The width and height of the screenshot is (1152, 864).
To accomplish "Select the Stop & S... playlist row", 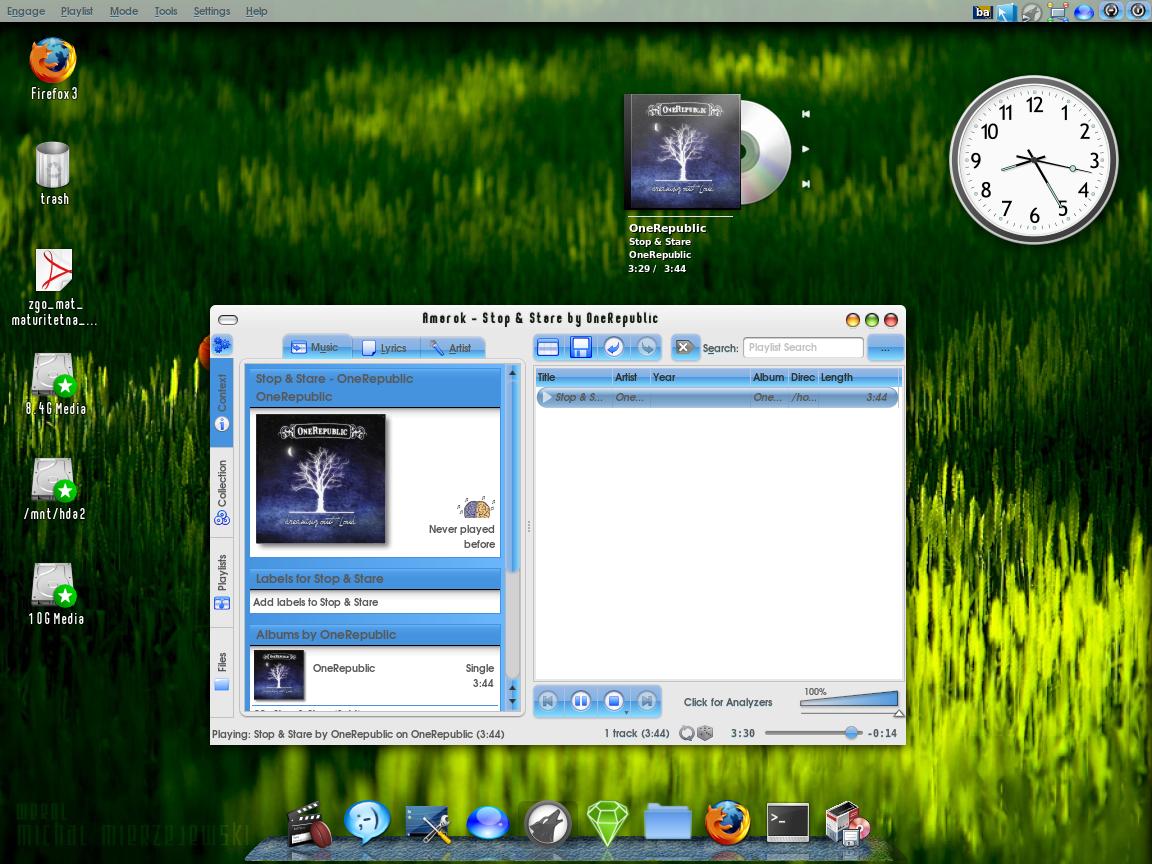I will 717,397.
